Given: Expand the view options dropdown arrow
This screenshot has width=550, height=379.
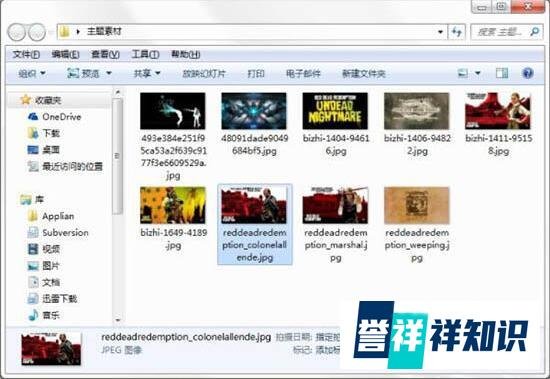Looking at the screenshot, I should 477,73.
